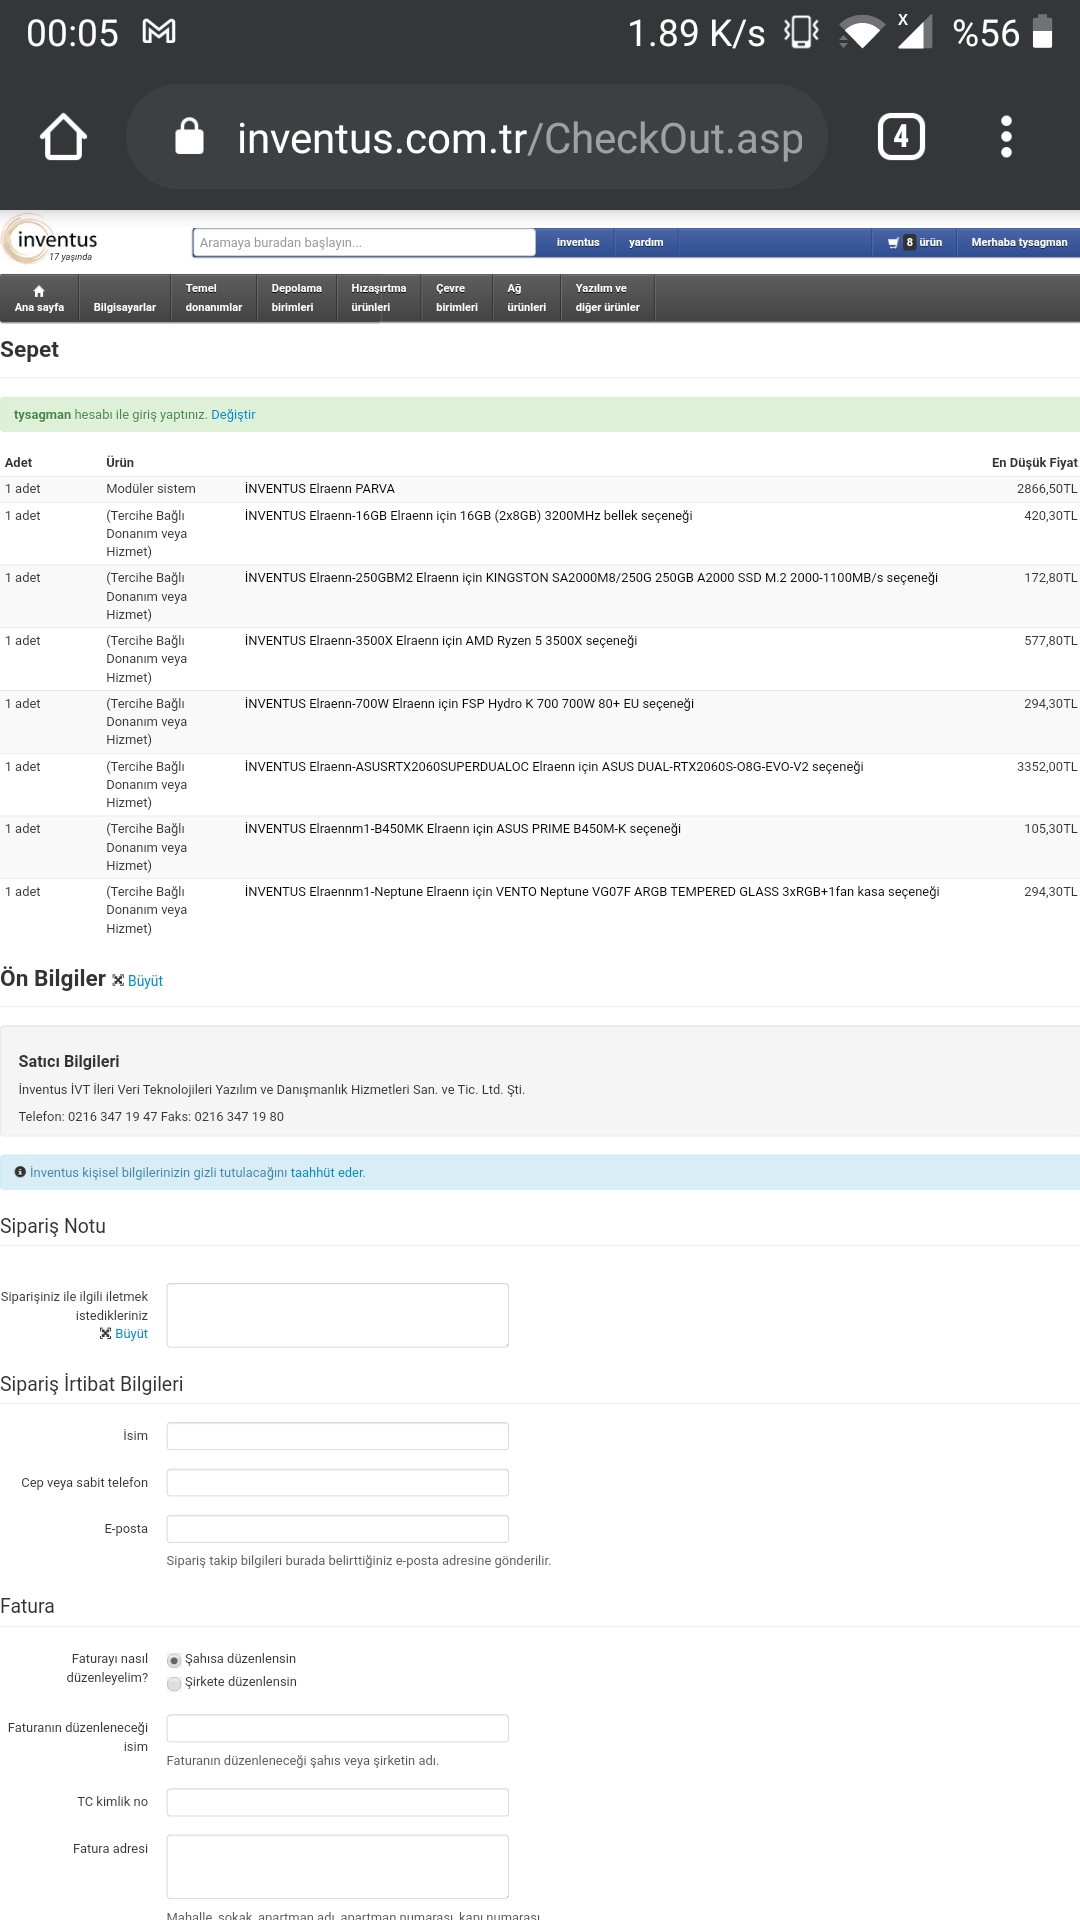This screenshot has width=1080, height=1920.
Task: Focus the site search field
Action: tap(364, 242)
